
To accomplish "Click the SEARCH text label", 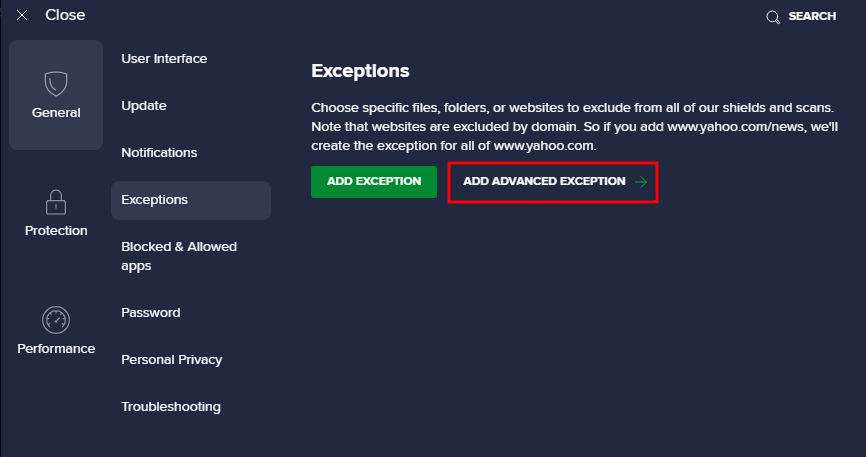I will [812, 17].
